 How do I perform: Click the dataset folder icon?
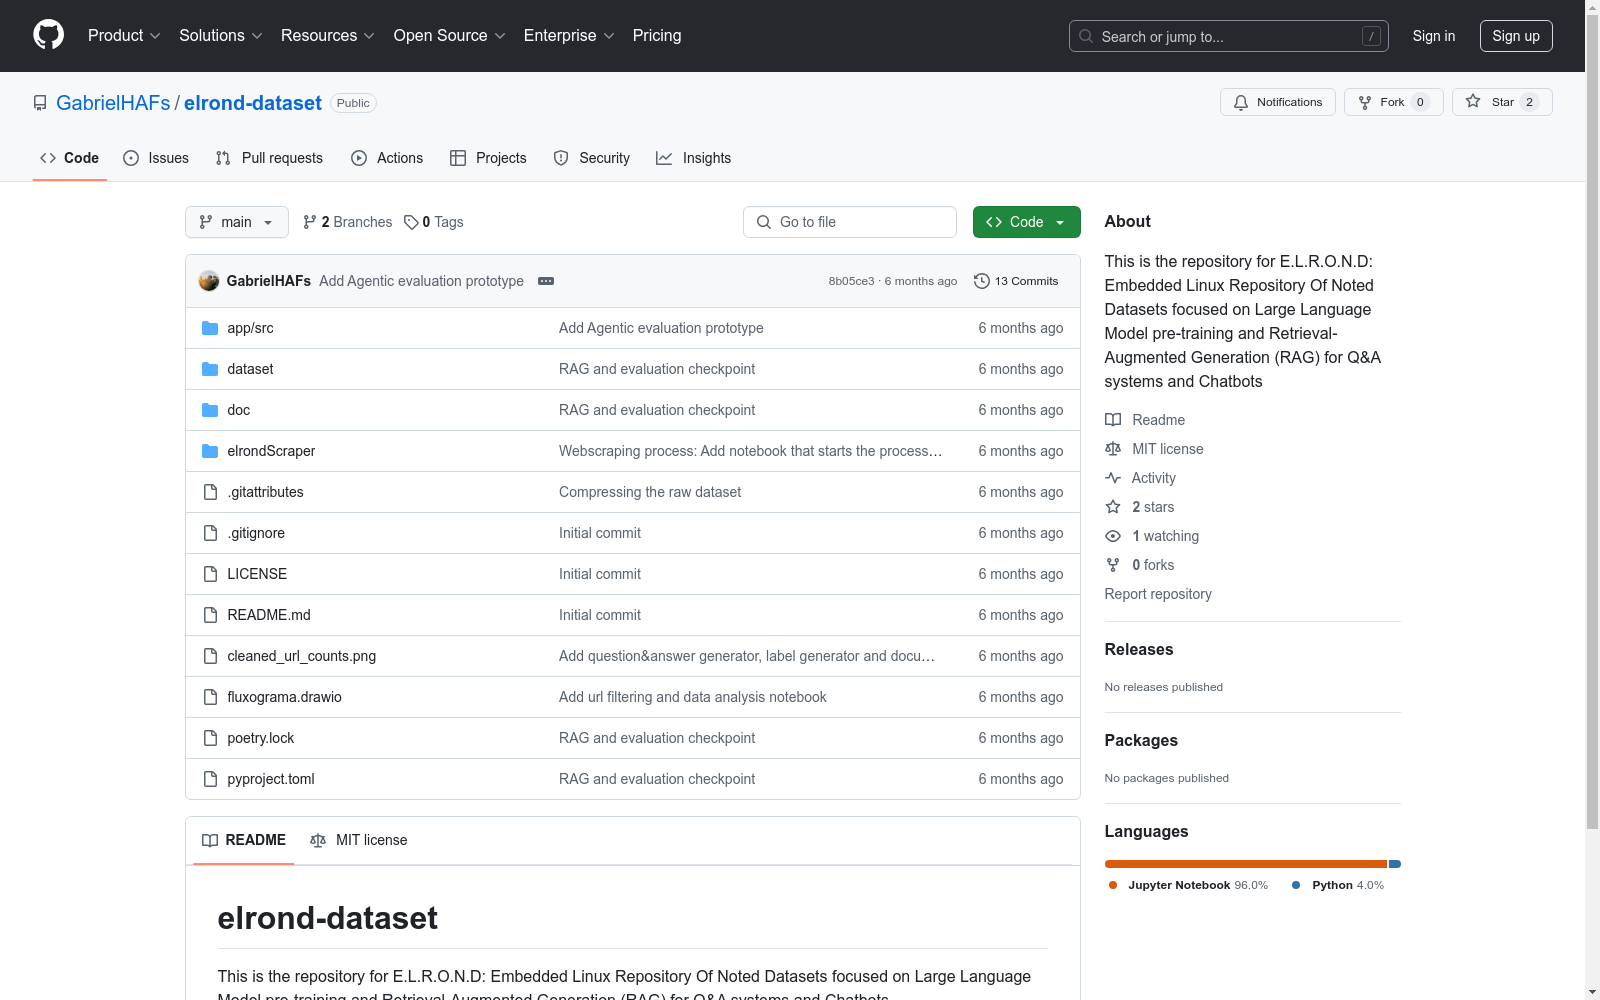pos(210,369)
